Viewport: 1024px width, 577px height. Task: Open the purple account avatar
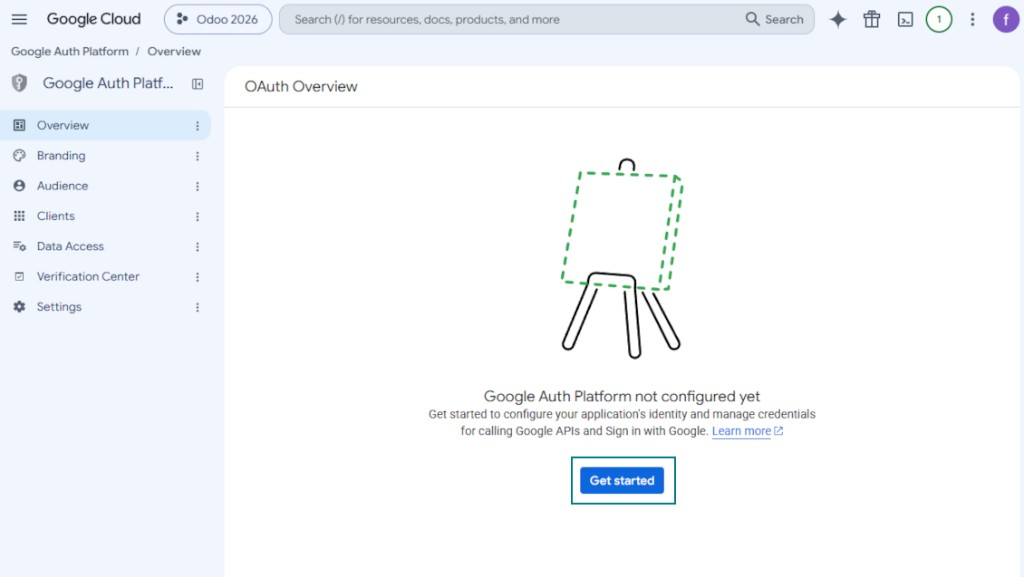[1006, 20]
